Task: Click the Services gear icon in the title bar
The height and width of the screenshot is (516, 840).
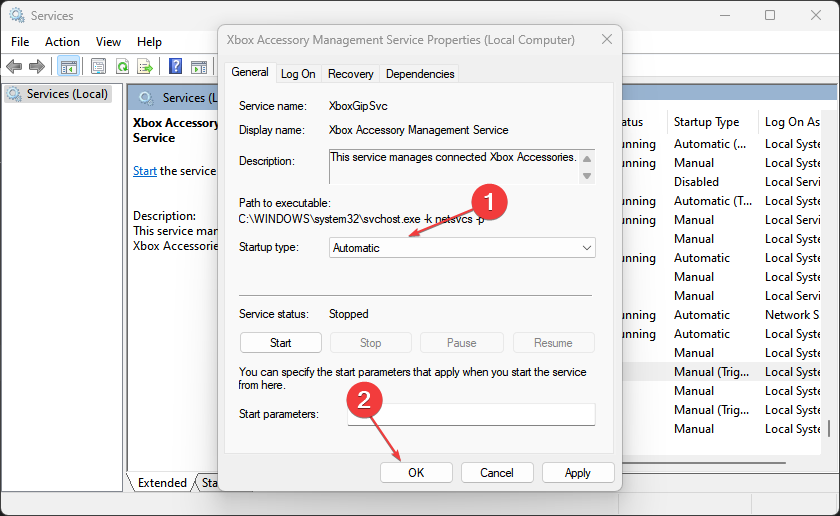Action: click(x=17, y=16)
